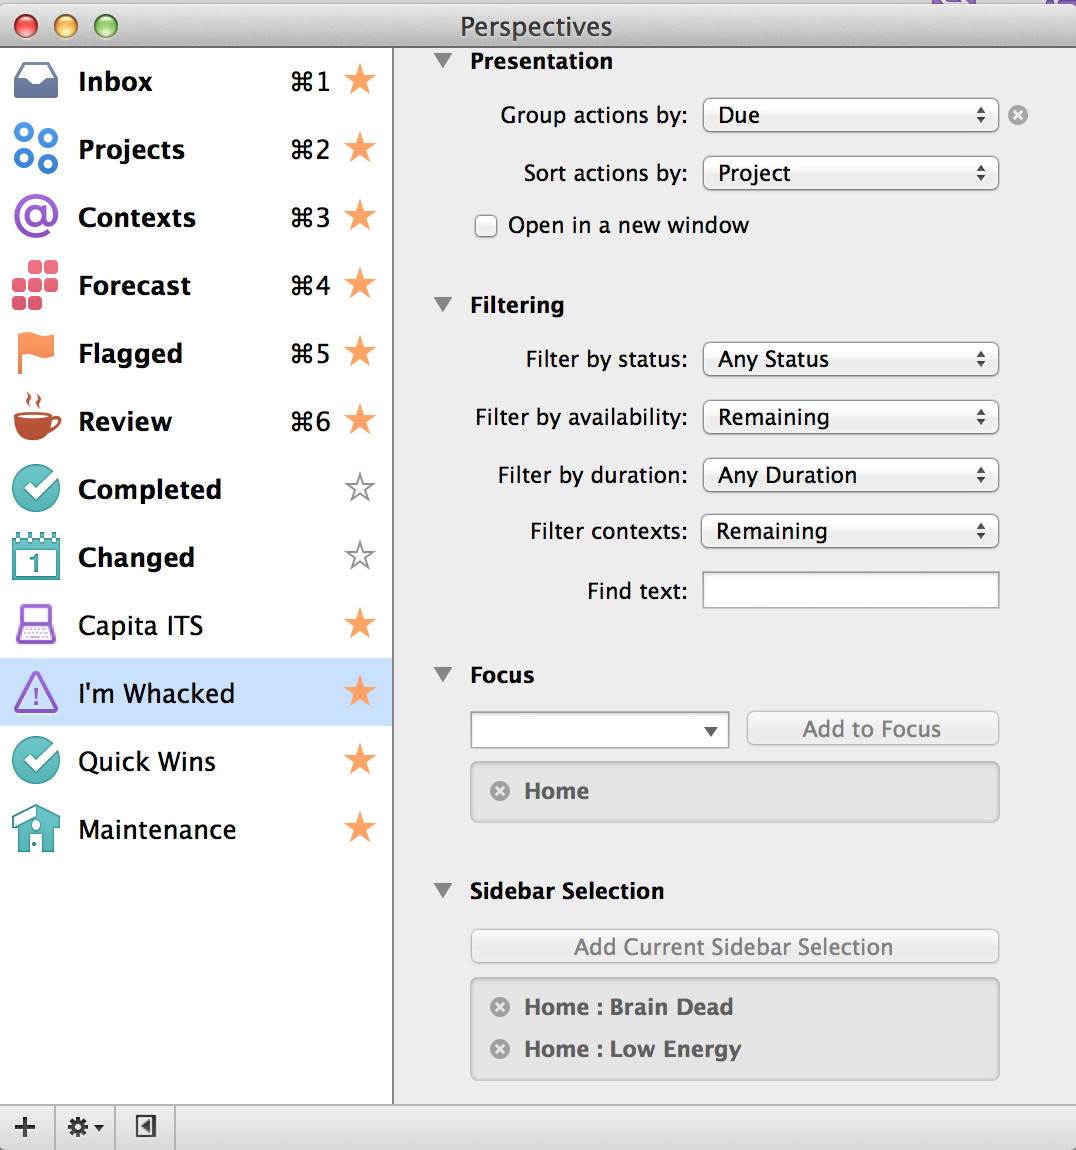Remove Home from Focus list
The width and height of the screenshot is (1076, 1150).
pos(500,791)
